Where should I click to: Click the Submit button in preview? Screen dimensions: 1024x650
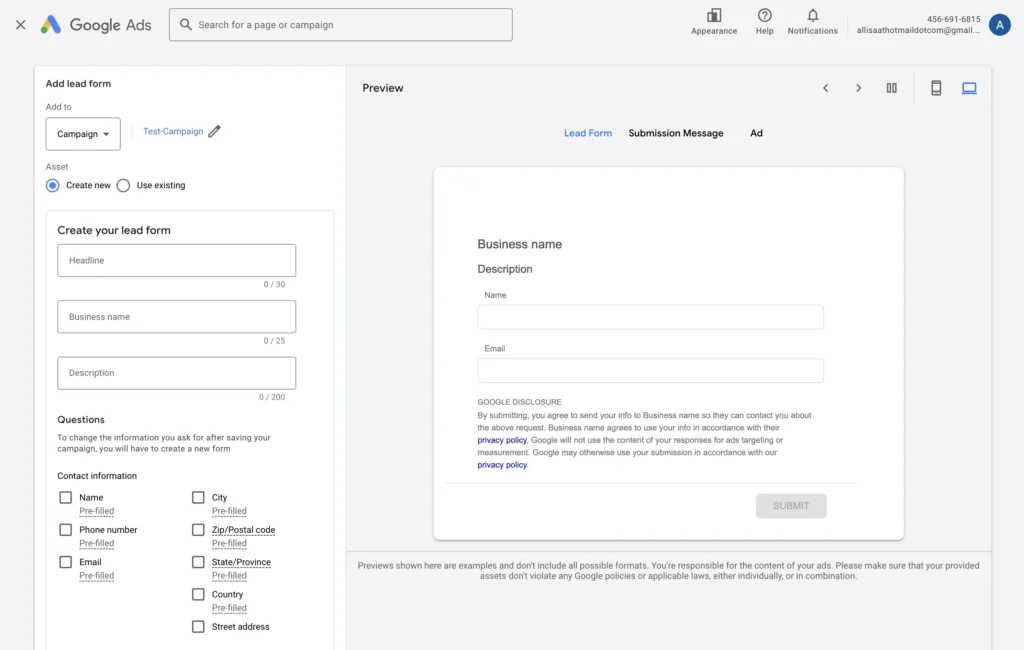click(790, 506)
